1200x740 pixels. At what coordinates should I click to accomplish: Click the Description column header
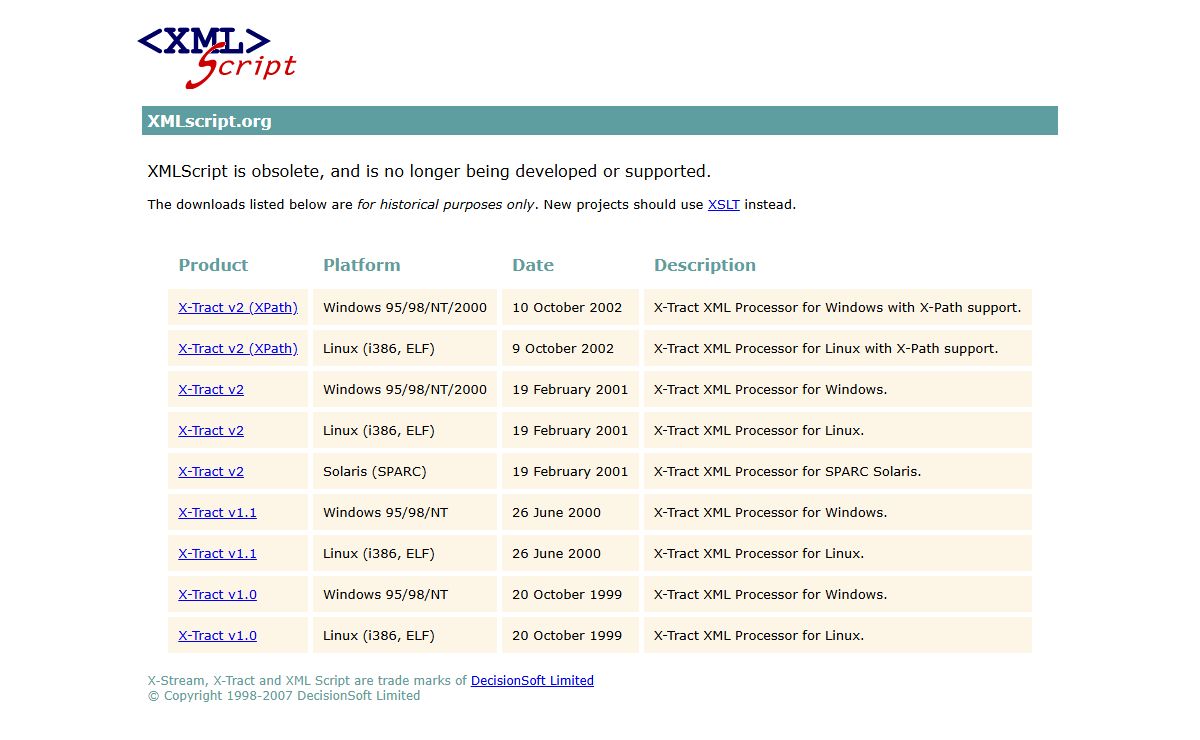click(705, 265)
